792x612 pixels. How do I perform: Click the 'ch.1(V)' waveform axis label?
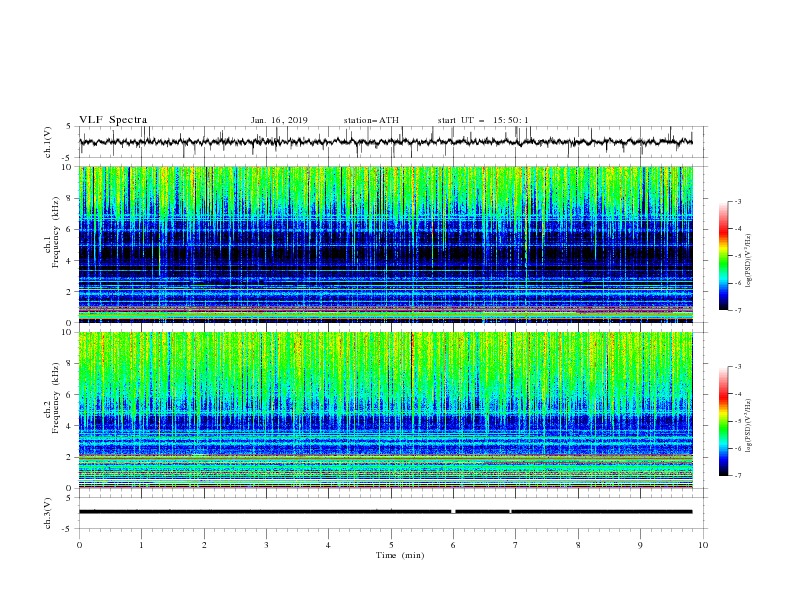48,142
